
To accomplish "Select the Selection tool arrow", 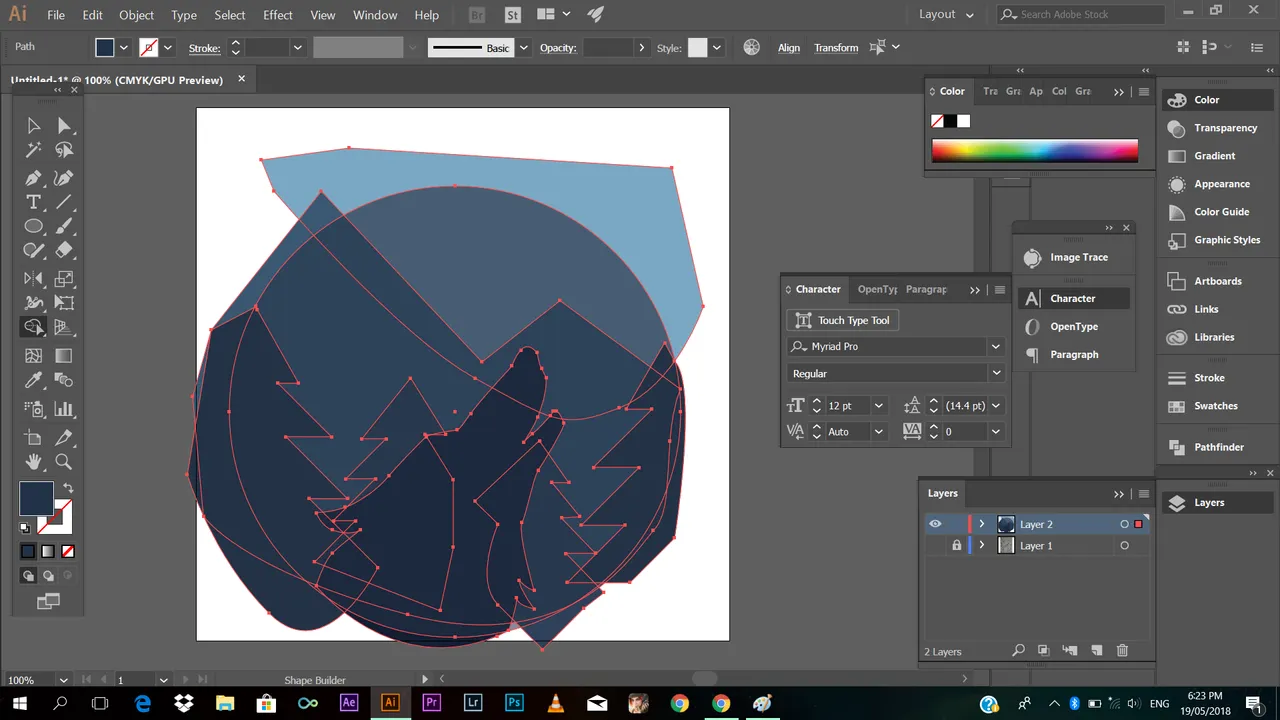I will [33, 125].
